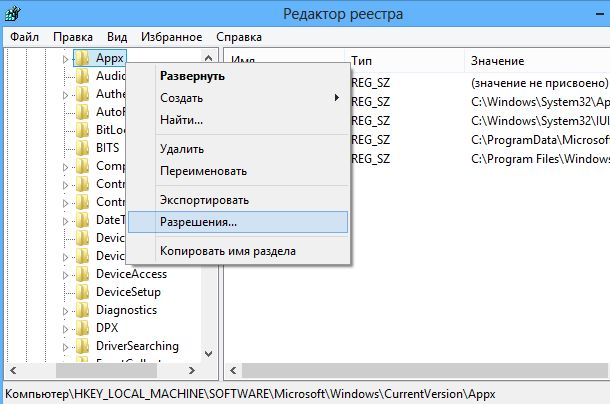Screen dimensions: 610x404
Task: Select the DeviceSetup tree item
Action: [128, 292]
